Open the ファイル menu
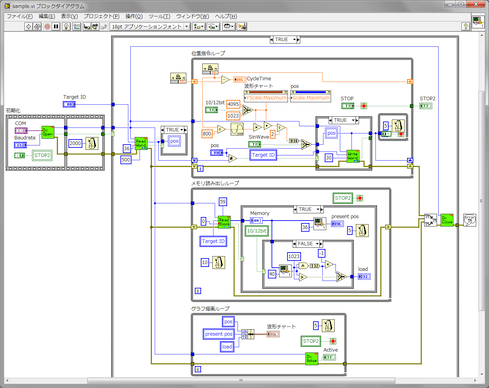Image resolution: width=489 pixels, height=388 pixels. coord(20,16)
